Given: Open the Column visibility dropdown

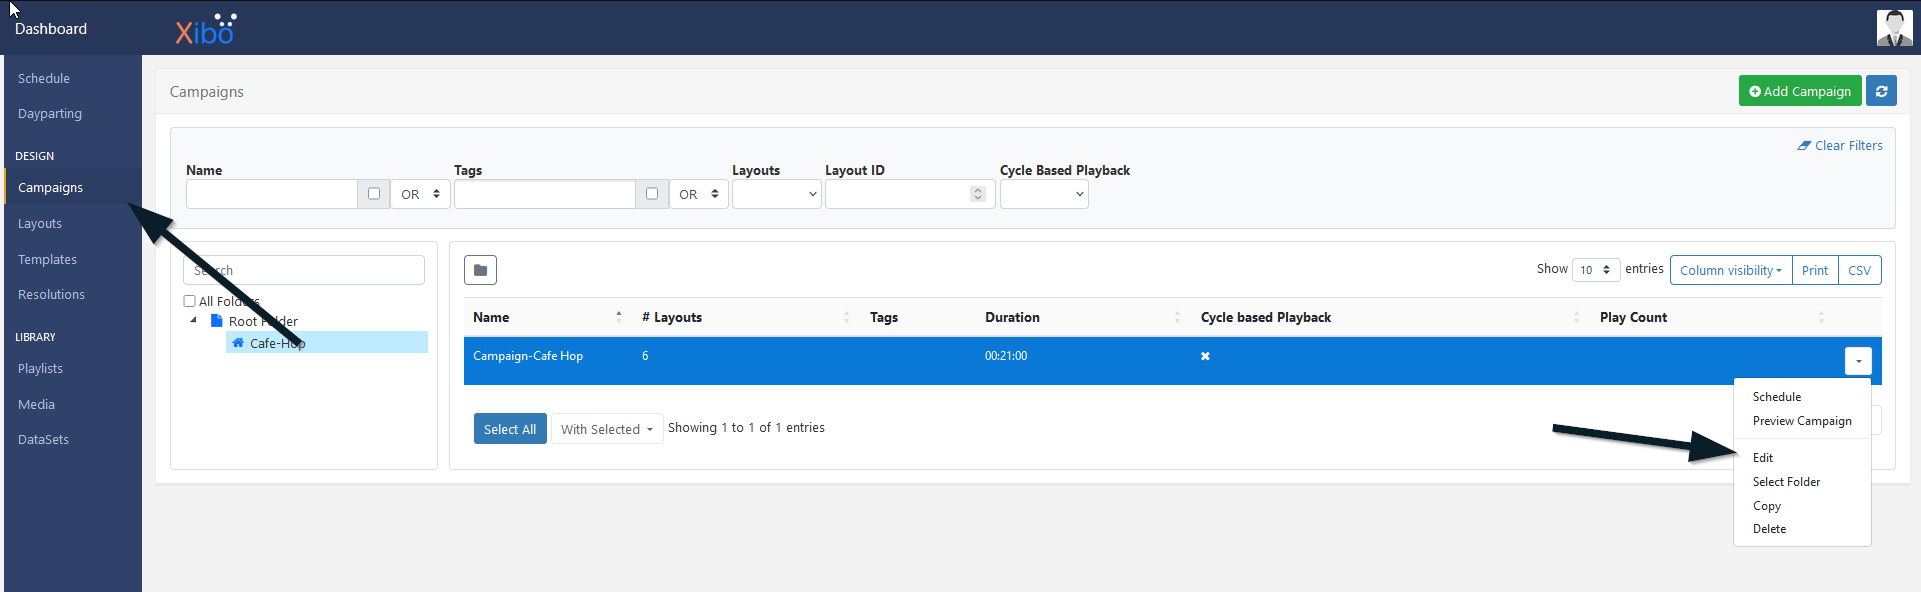Looking at the screenshot, I should pos(1731,270).
